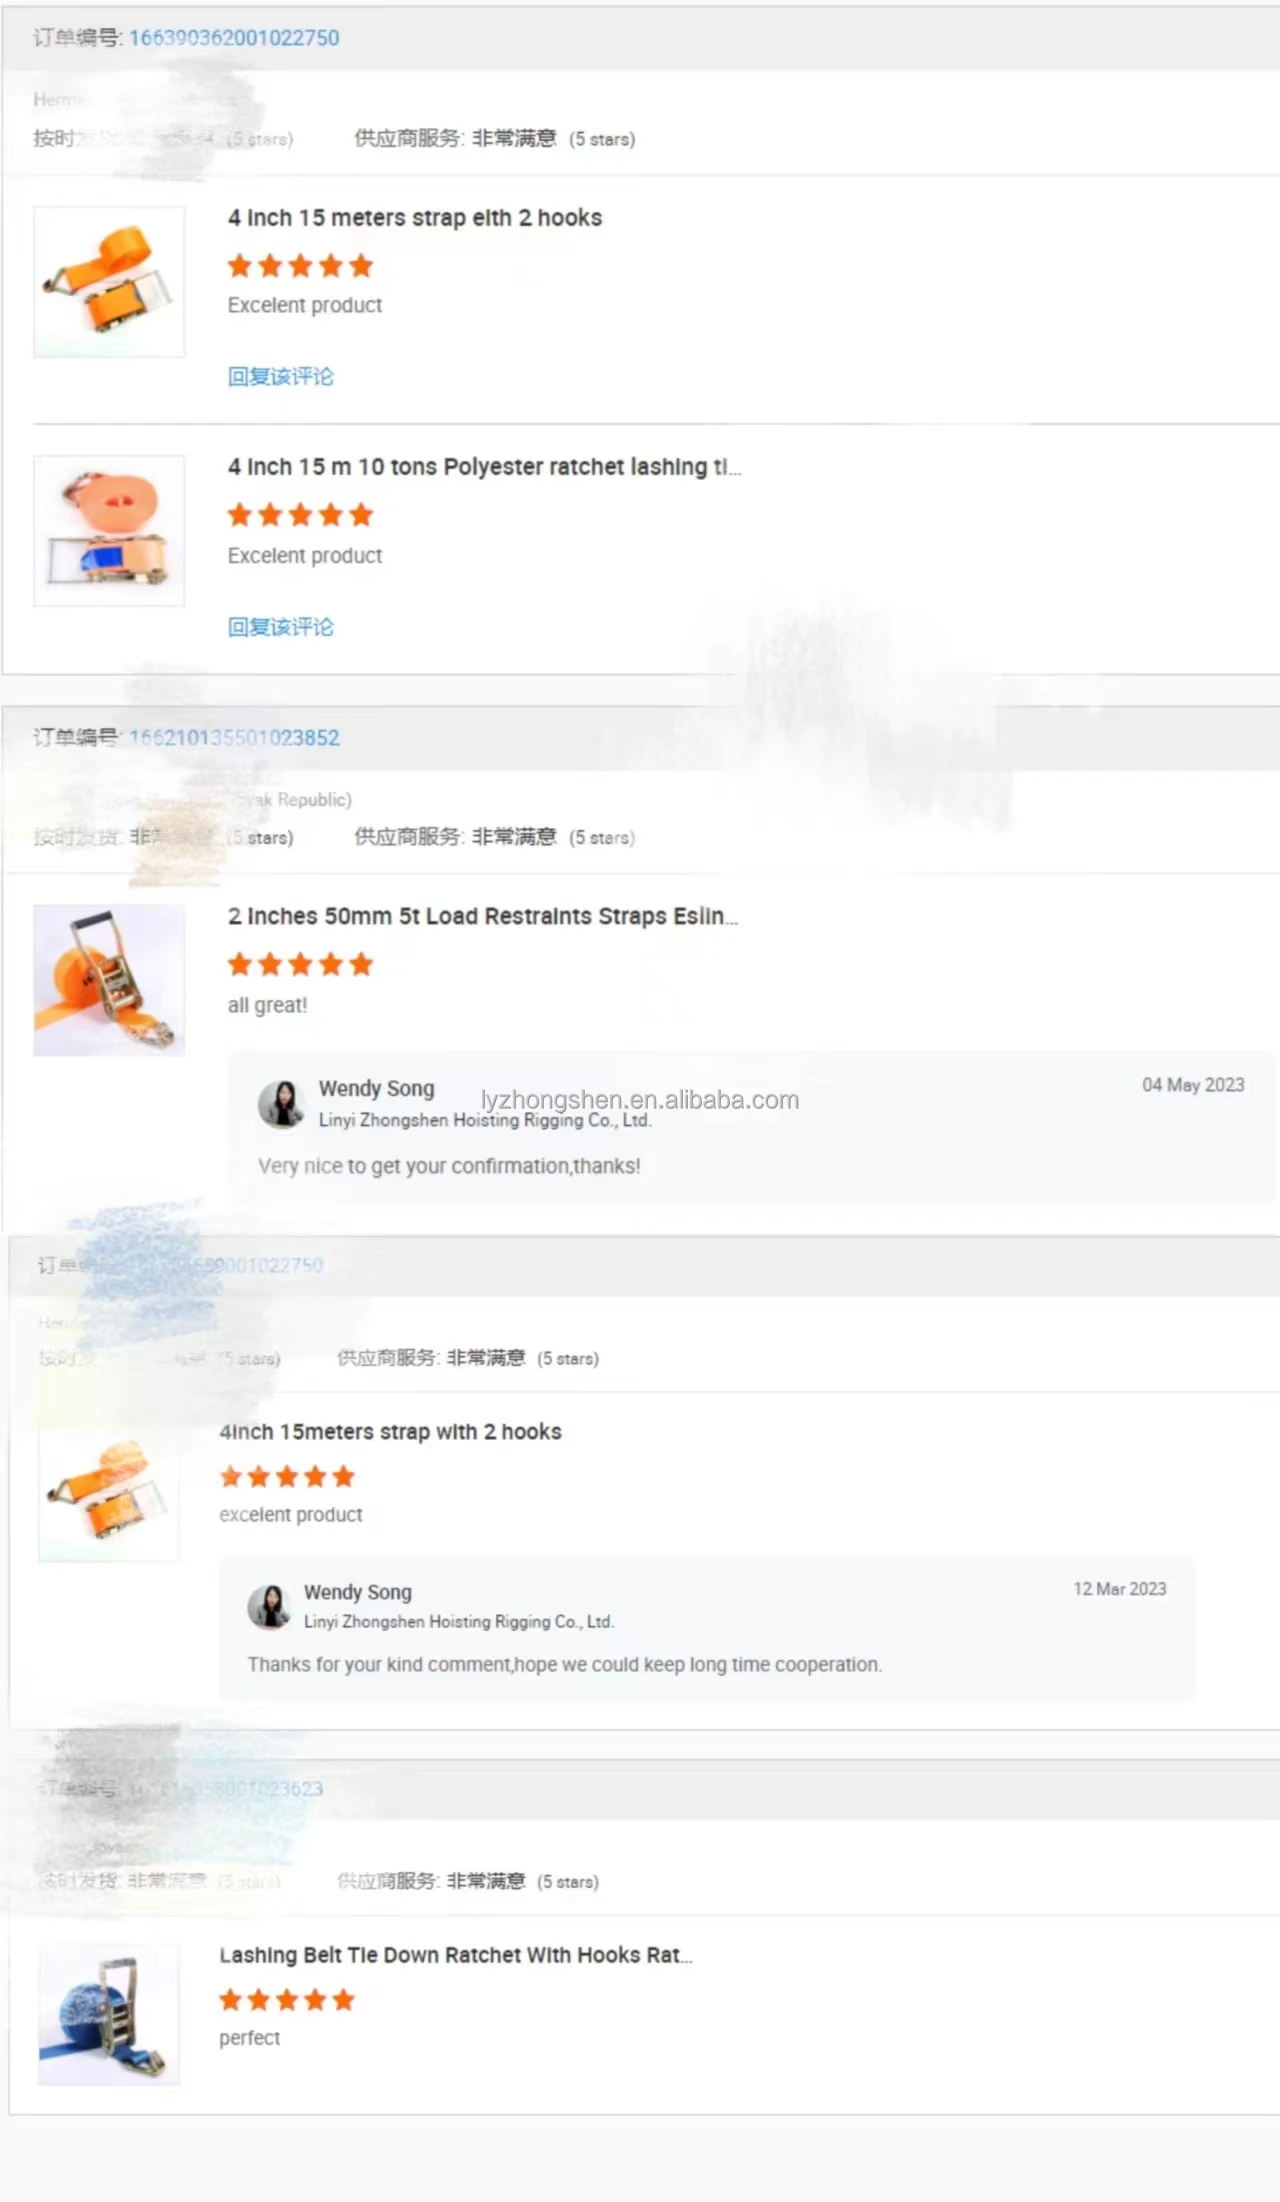Viewport: 1280px width, 2202px height.
Task: Click star rating under Lashing Belt Tie Down
Action: (287, 2000)
